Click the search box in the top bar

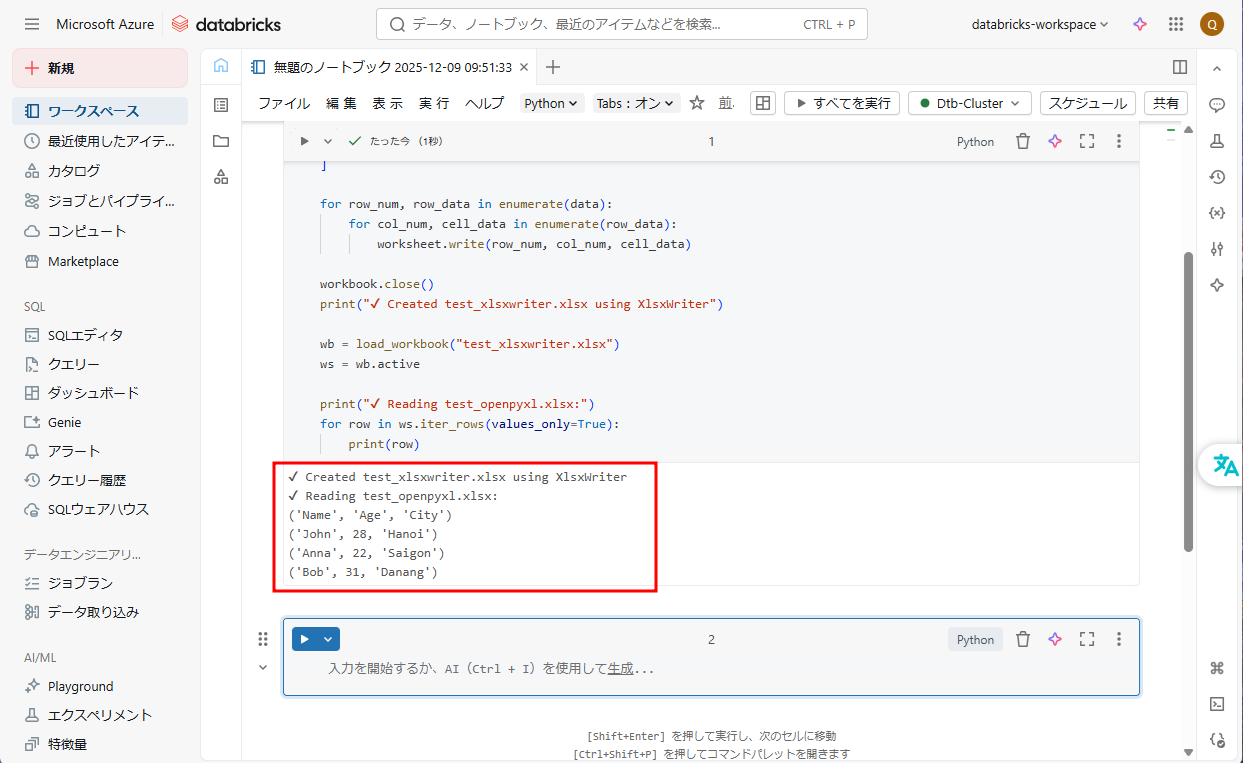pos(620,24)
